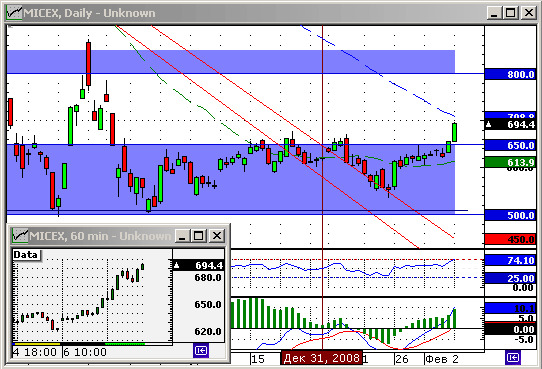Click the 74.10 oscillator value label
The height and width of the screenshot is (369, 542).
click(511, 260)
